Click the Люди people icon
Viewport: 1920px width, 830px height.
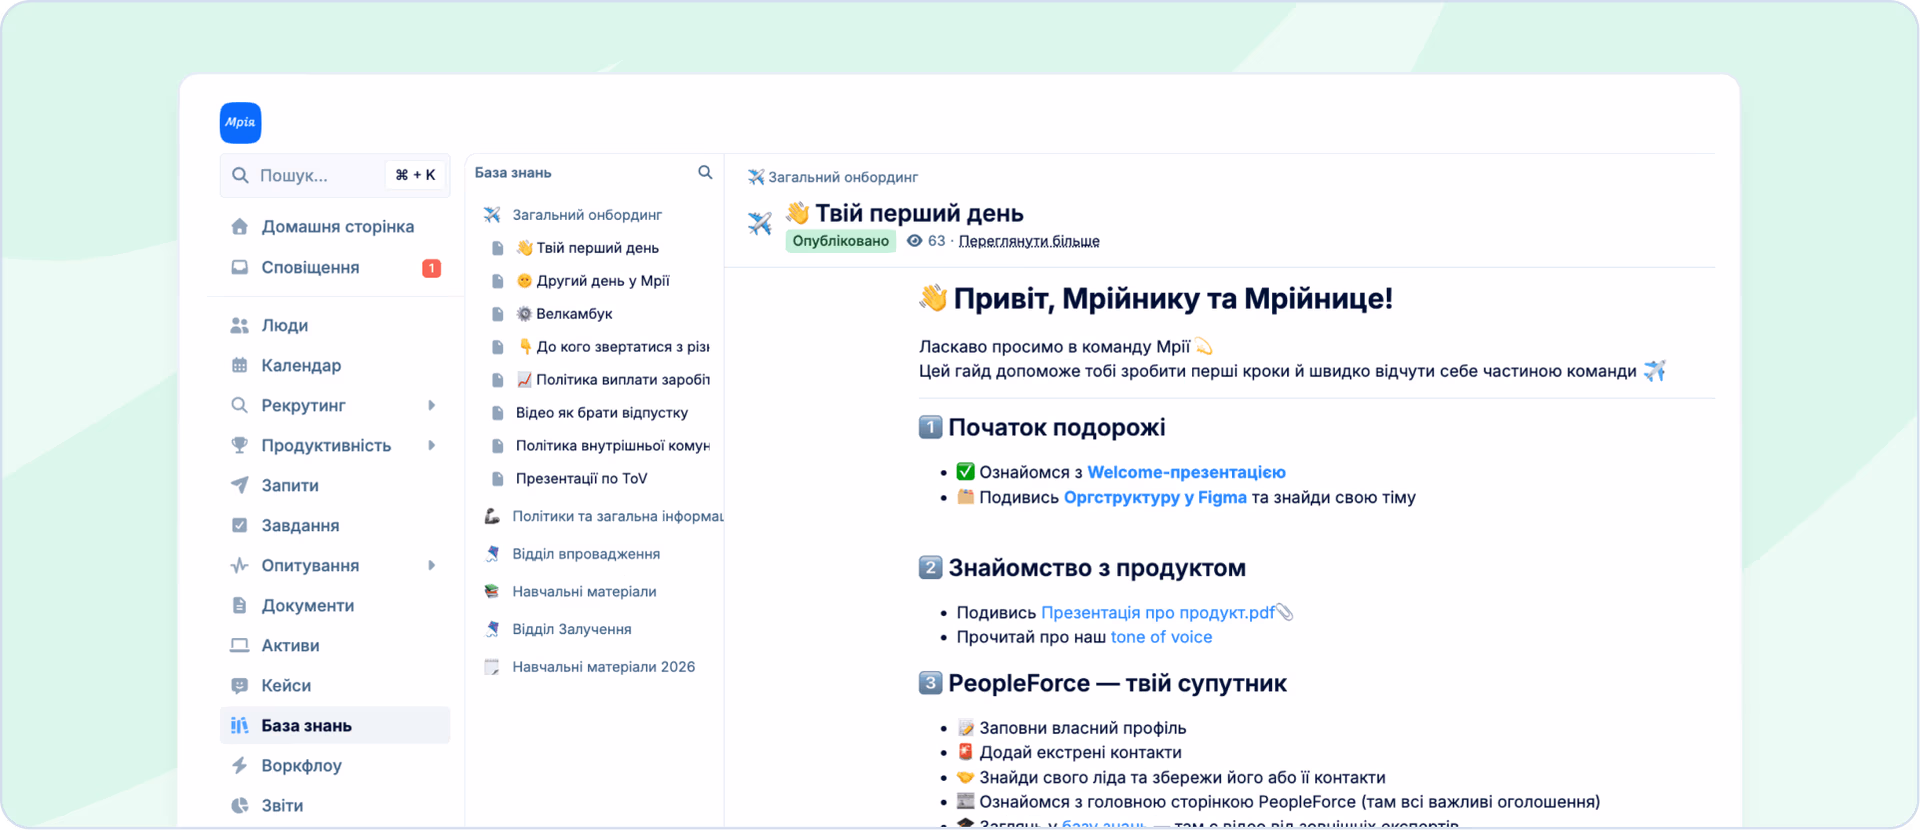(x=239, y=325)
